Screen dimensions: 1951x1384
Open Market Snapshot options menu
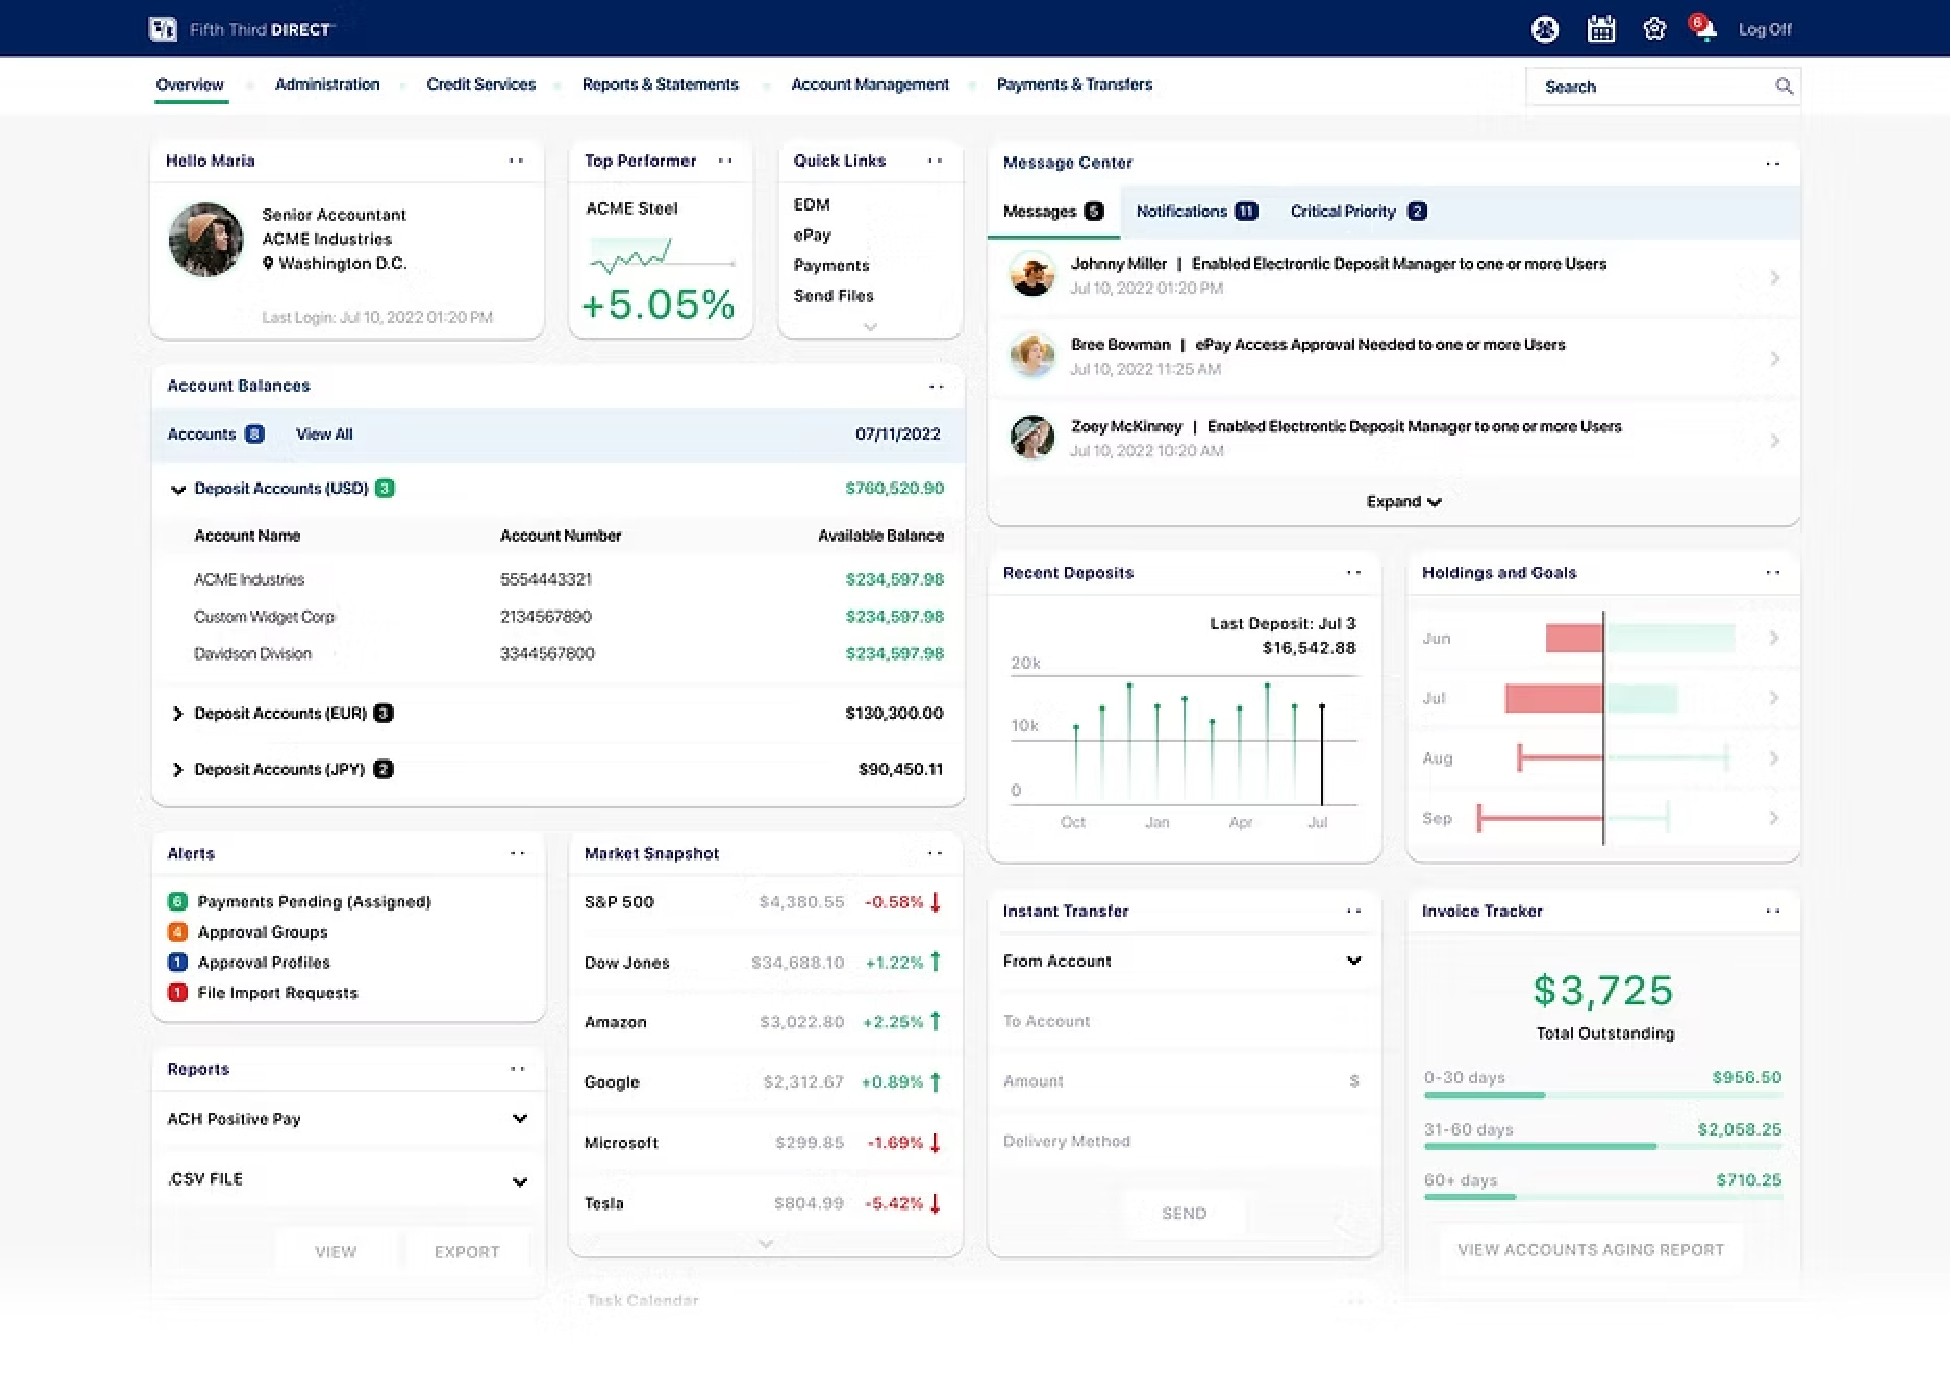coord(935,853)
